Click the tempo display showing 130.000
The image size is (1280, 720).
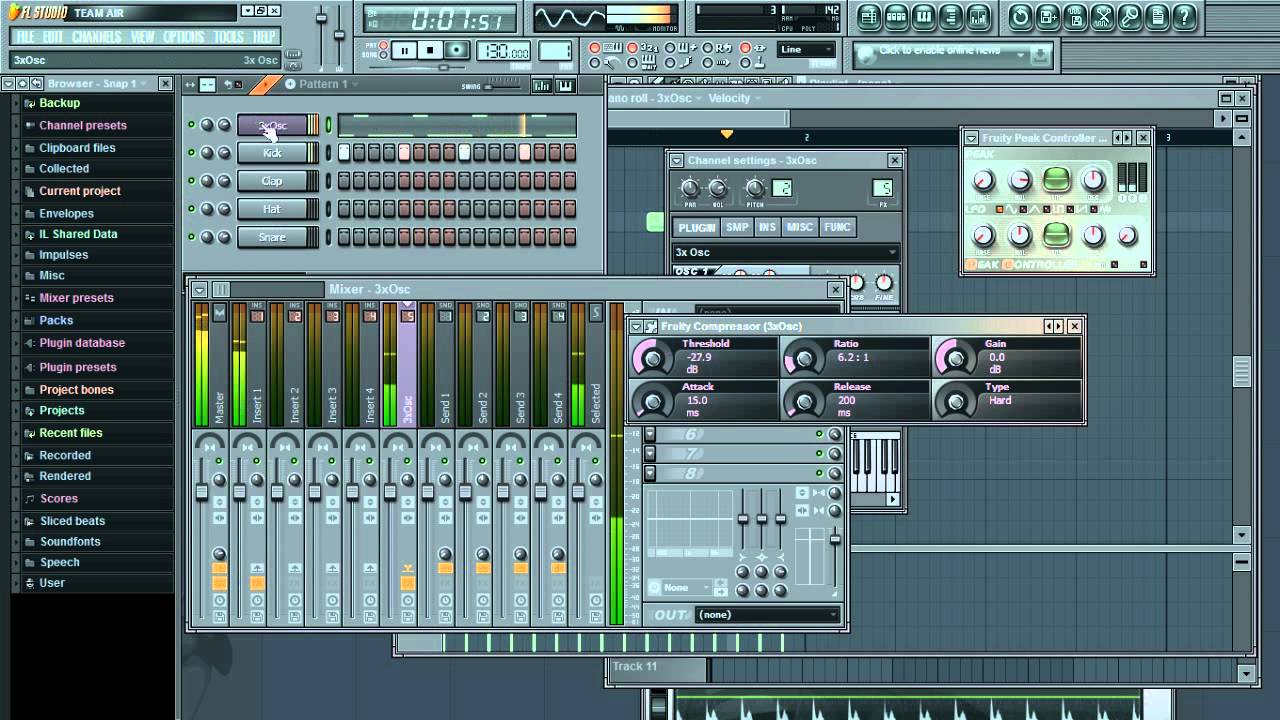[505, 51]
